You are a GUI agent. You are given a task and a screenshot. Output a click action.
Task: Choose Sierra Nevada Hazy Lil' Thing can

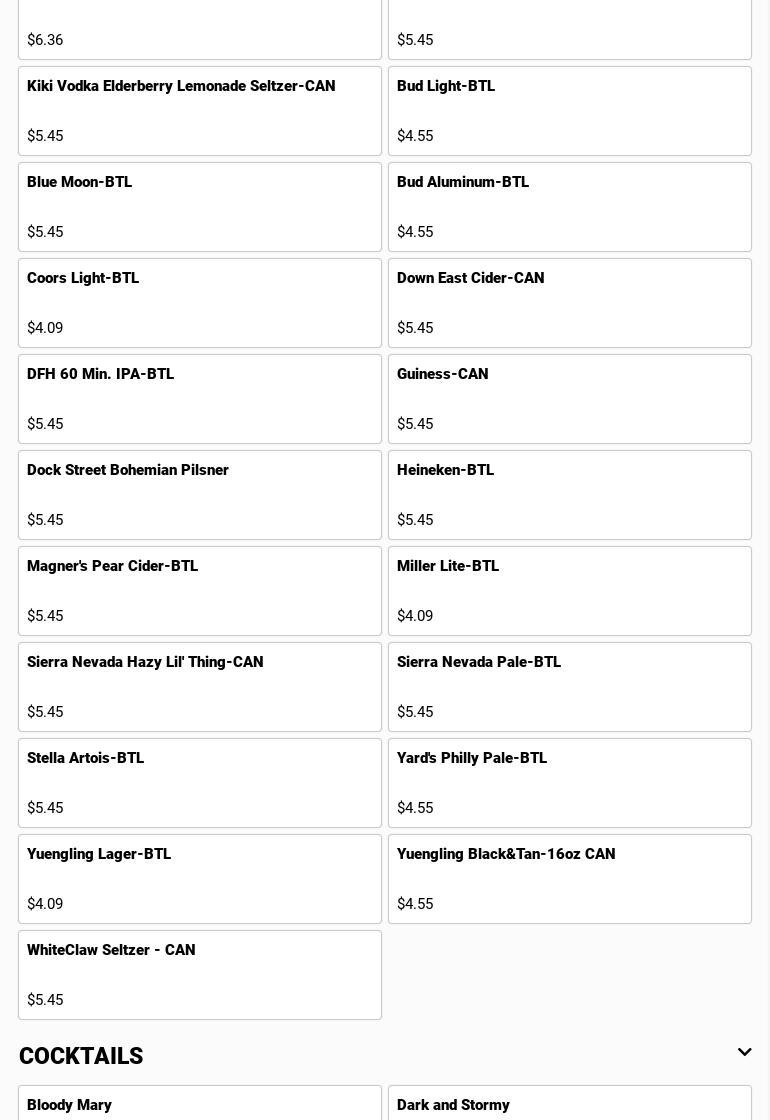200,687
